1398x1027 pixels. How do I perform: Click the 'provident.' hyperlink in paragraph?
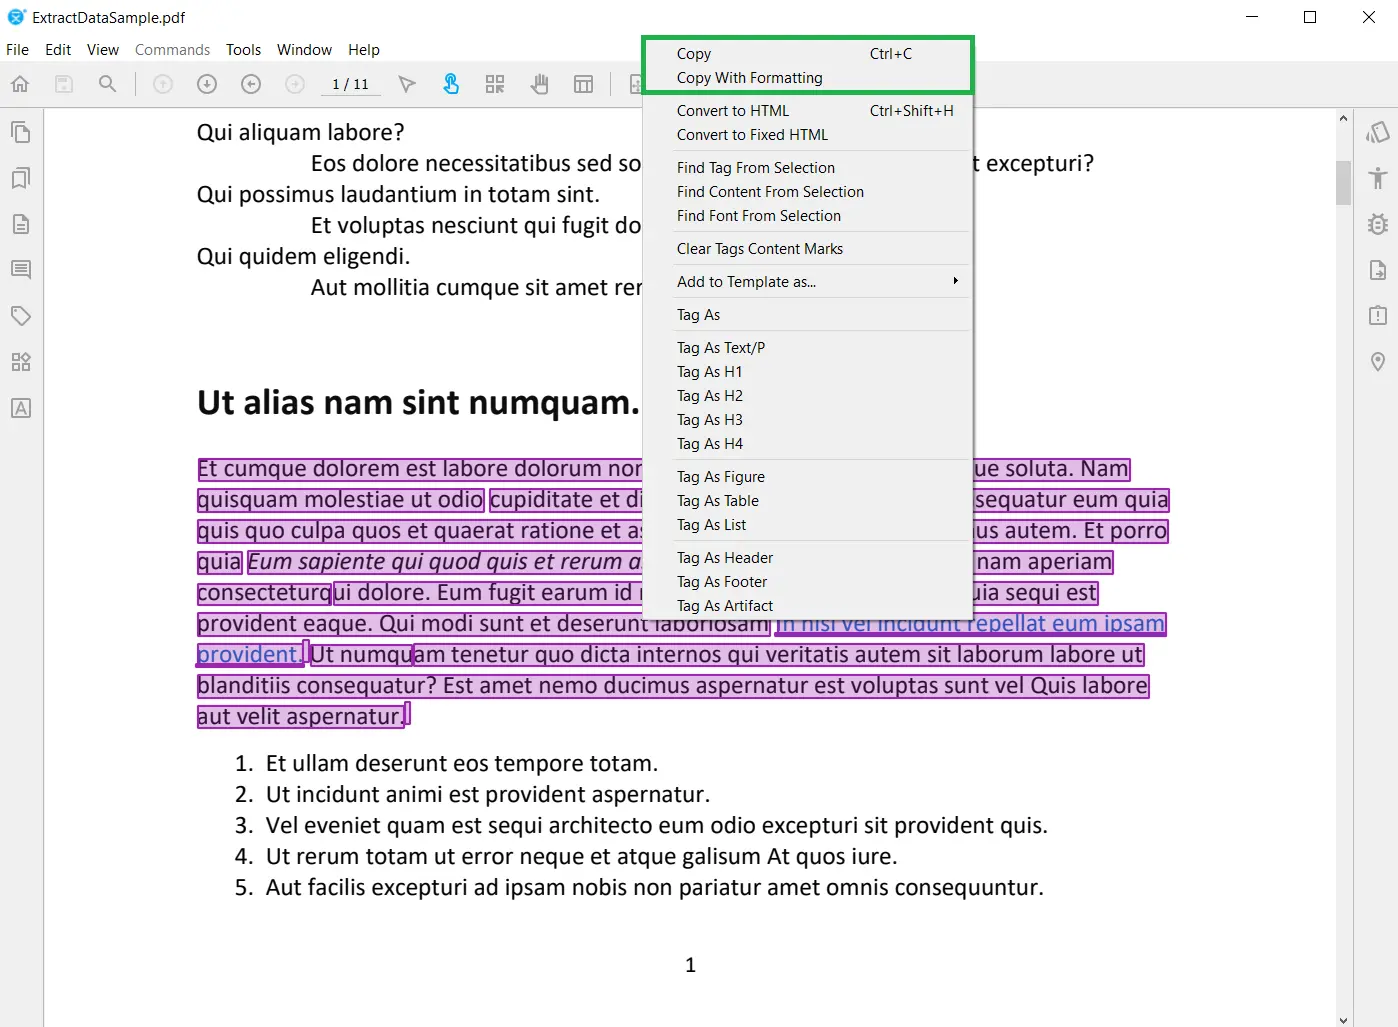pyautogui.click(x=249, y=655)
